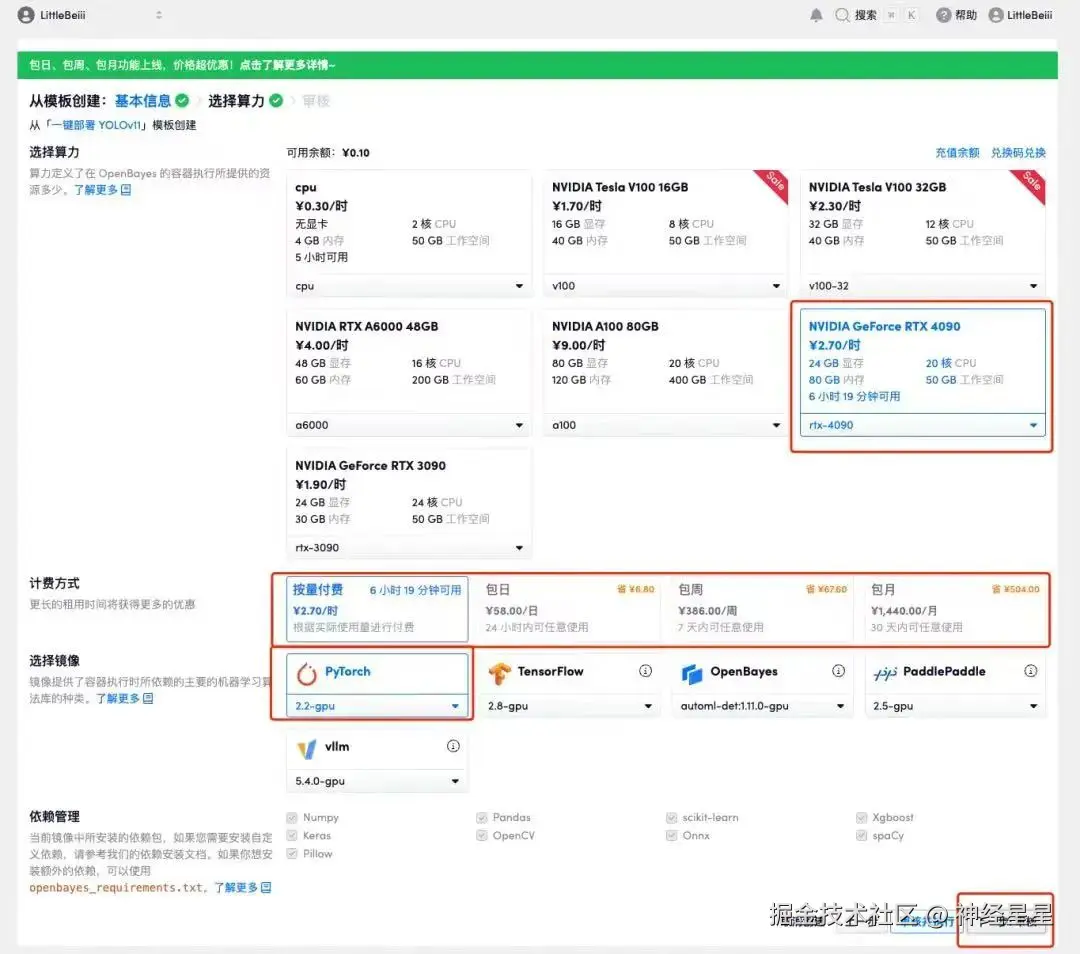Image resolution: width=1080 pixels, height=954 pixels.
Task: Click 了解更多 under 选择镜像
Action: point(118,698)
